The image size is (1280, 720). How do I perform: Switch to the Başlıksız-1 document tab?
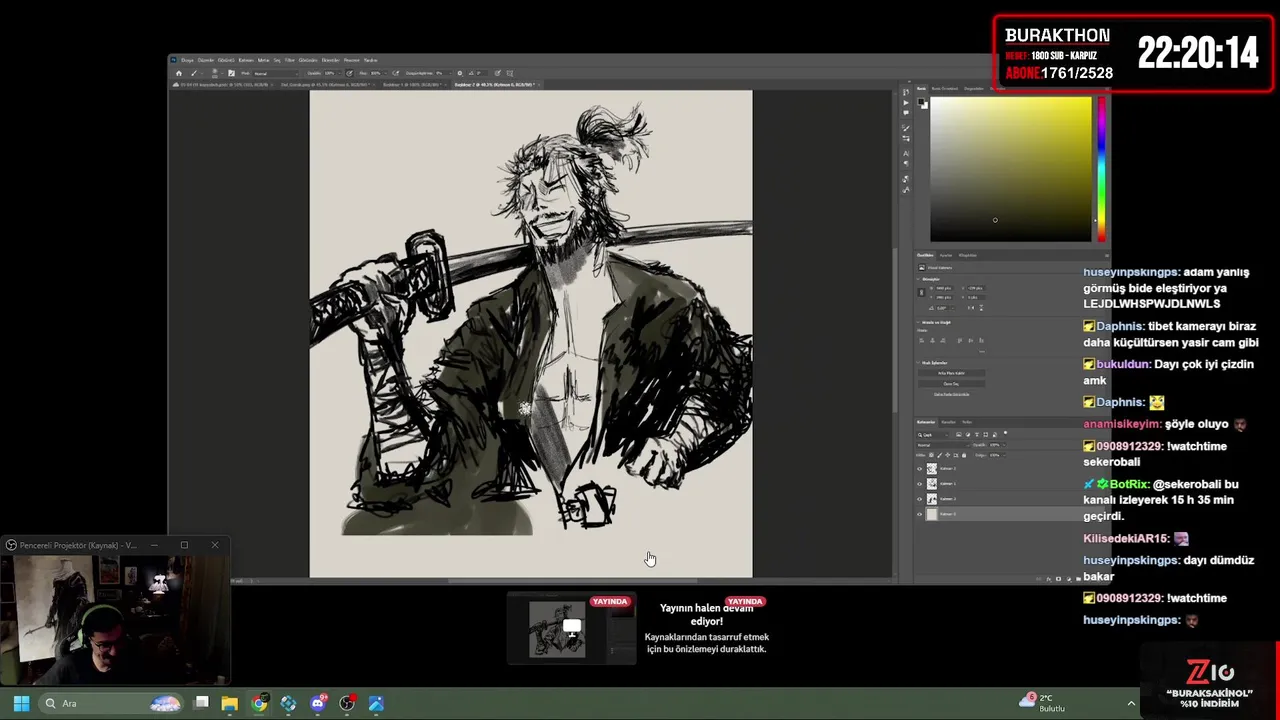(412, 84)
